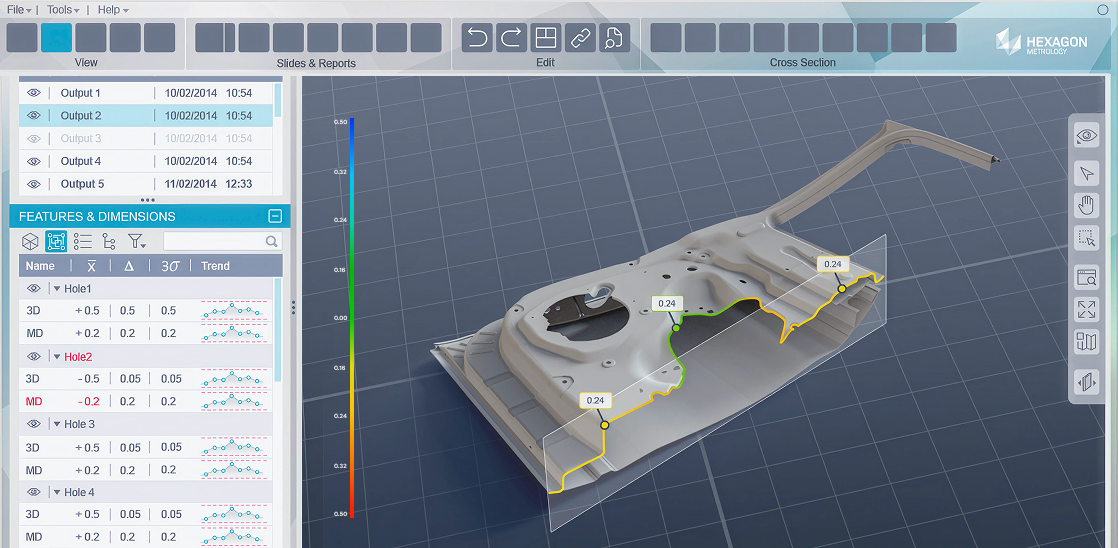
Task: Select the Output 4 row name
Action: pos(81,161)
